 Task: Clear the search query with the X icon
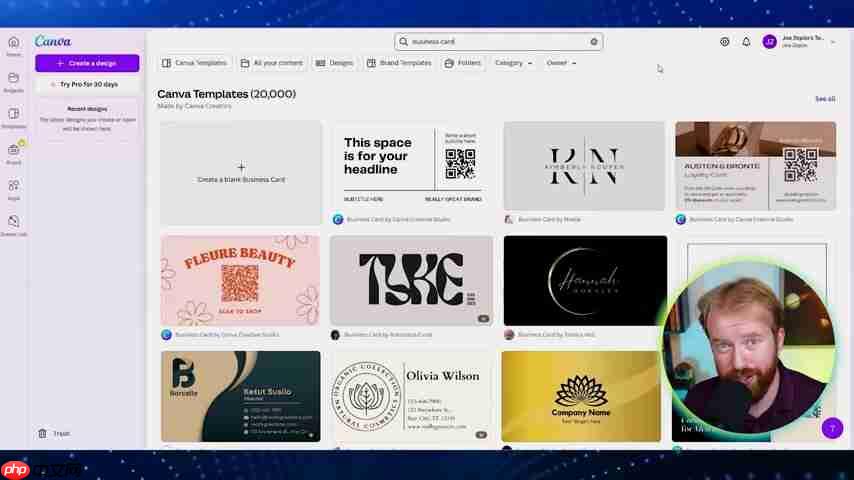pos(594,41)
